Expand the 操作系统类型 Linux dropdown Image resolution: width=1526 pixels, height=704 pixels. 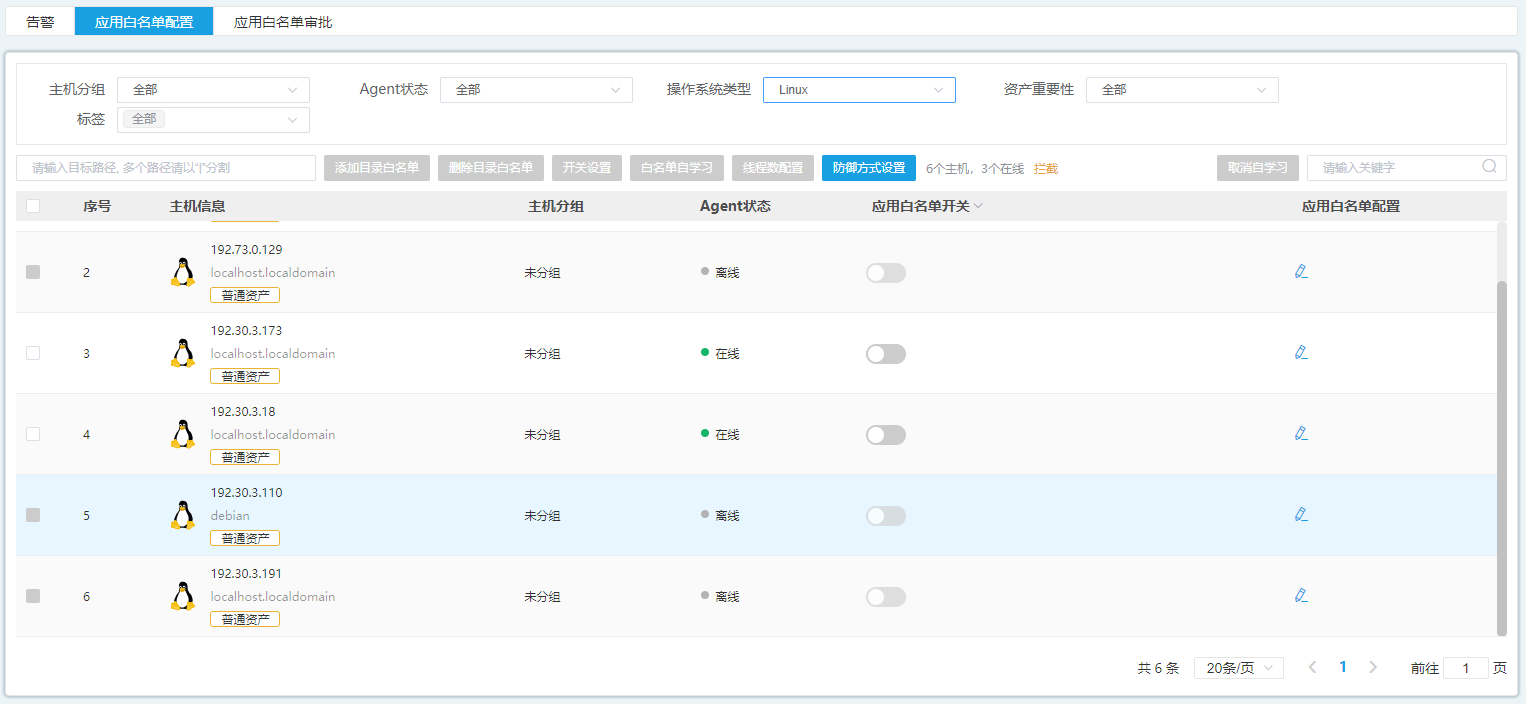click(858, 90)
